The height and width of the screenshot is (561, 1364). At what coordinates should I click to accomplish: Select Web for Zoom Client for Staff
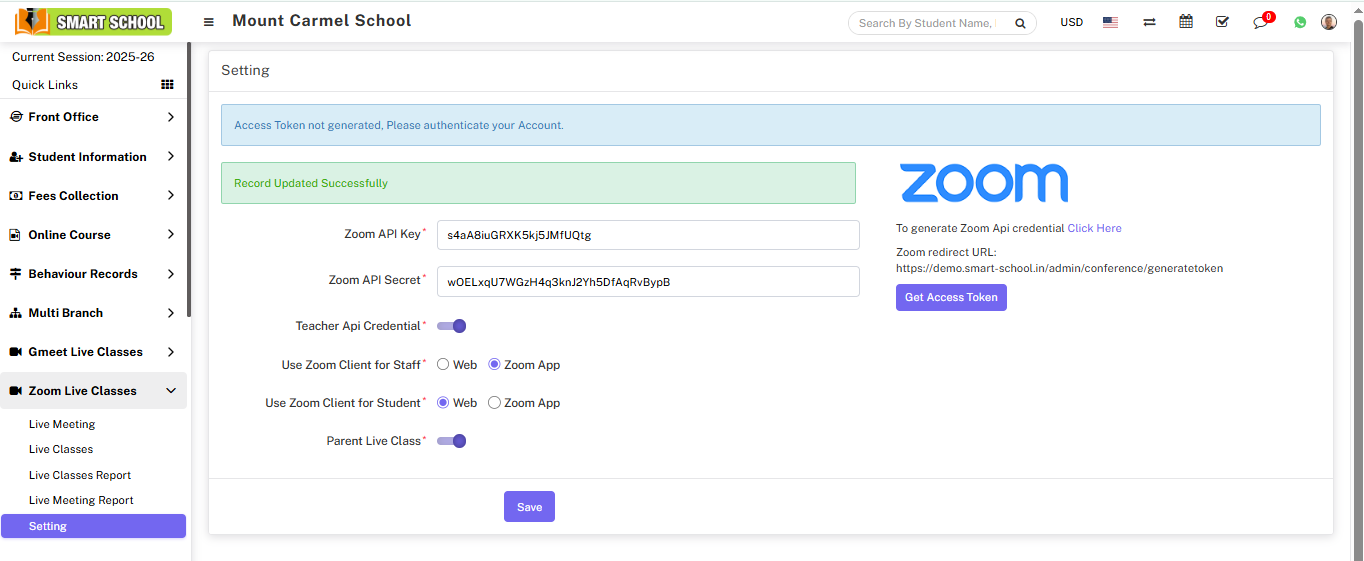tap(443, 365)
